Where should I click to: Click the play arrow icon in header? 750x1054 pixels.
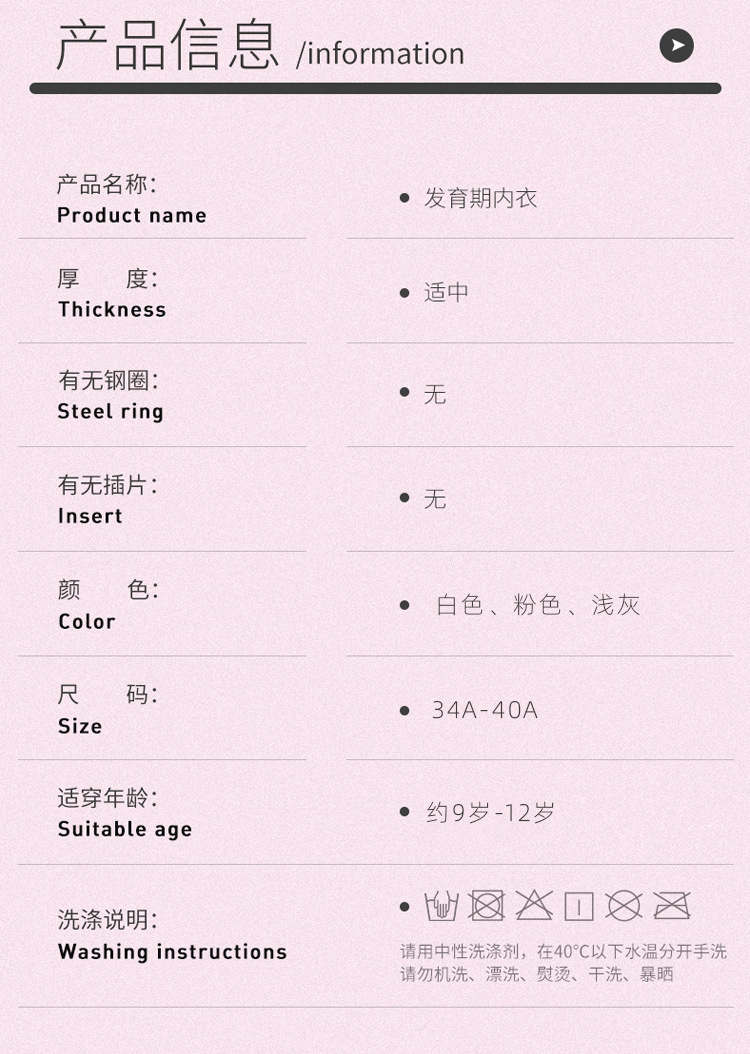pyautogui.click(x=677, y=46)
